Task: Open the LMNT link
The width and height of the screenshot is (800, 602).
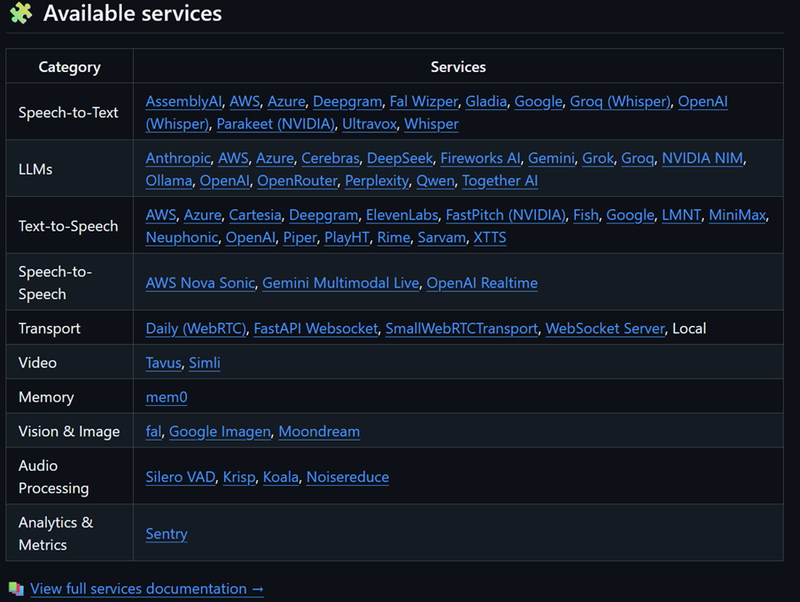Action: (681, 215)
